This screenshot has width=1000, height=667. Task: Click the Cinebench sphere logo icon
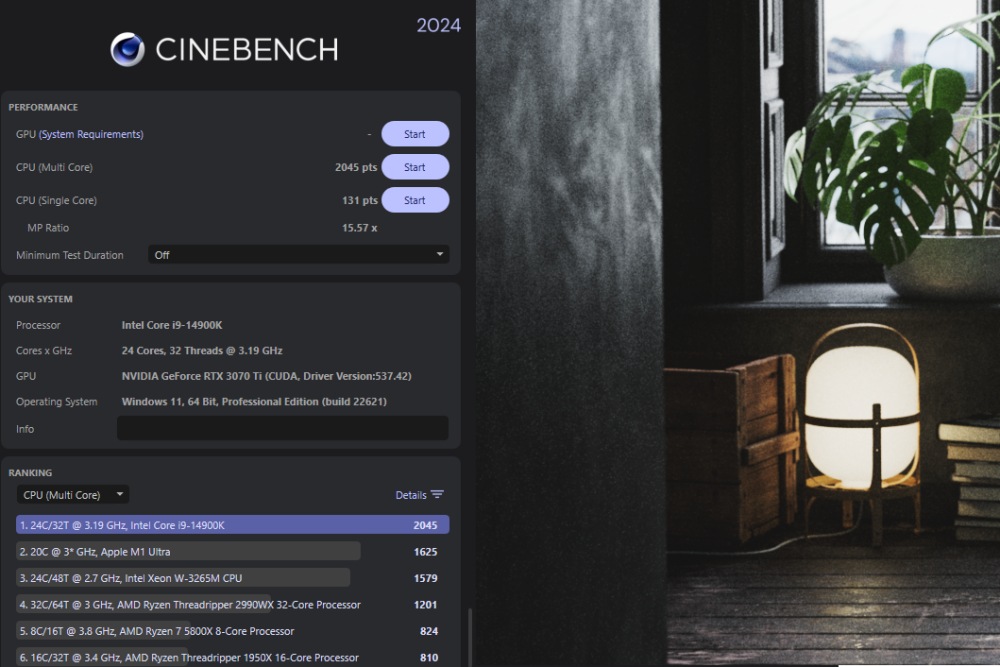[128, 49]
